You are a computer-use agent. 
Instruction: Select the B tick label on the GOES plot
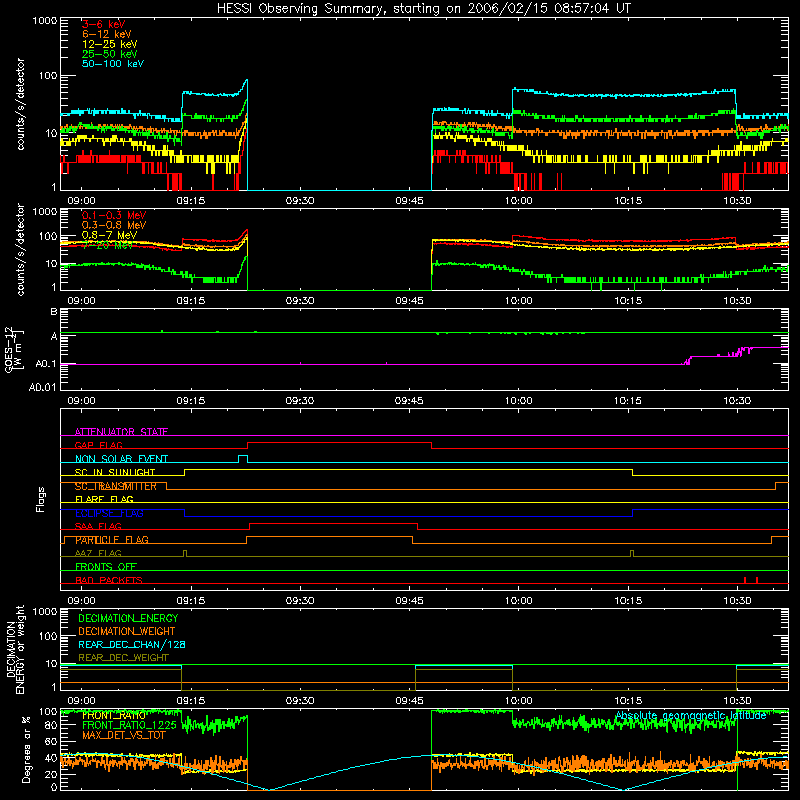tap(54, 311)
